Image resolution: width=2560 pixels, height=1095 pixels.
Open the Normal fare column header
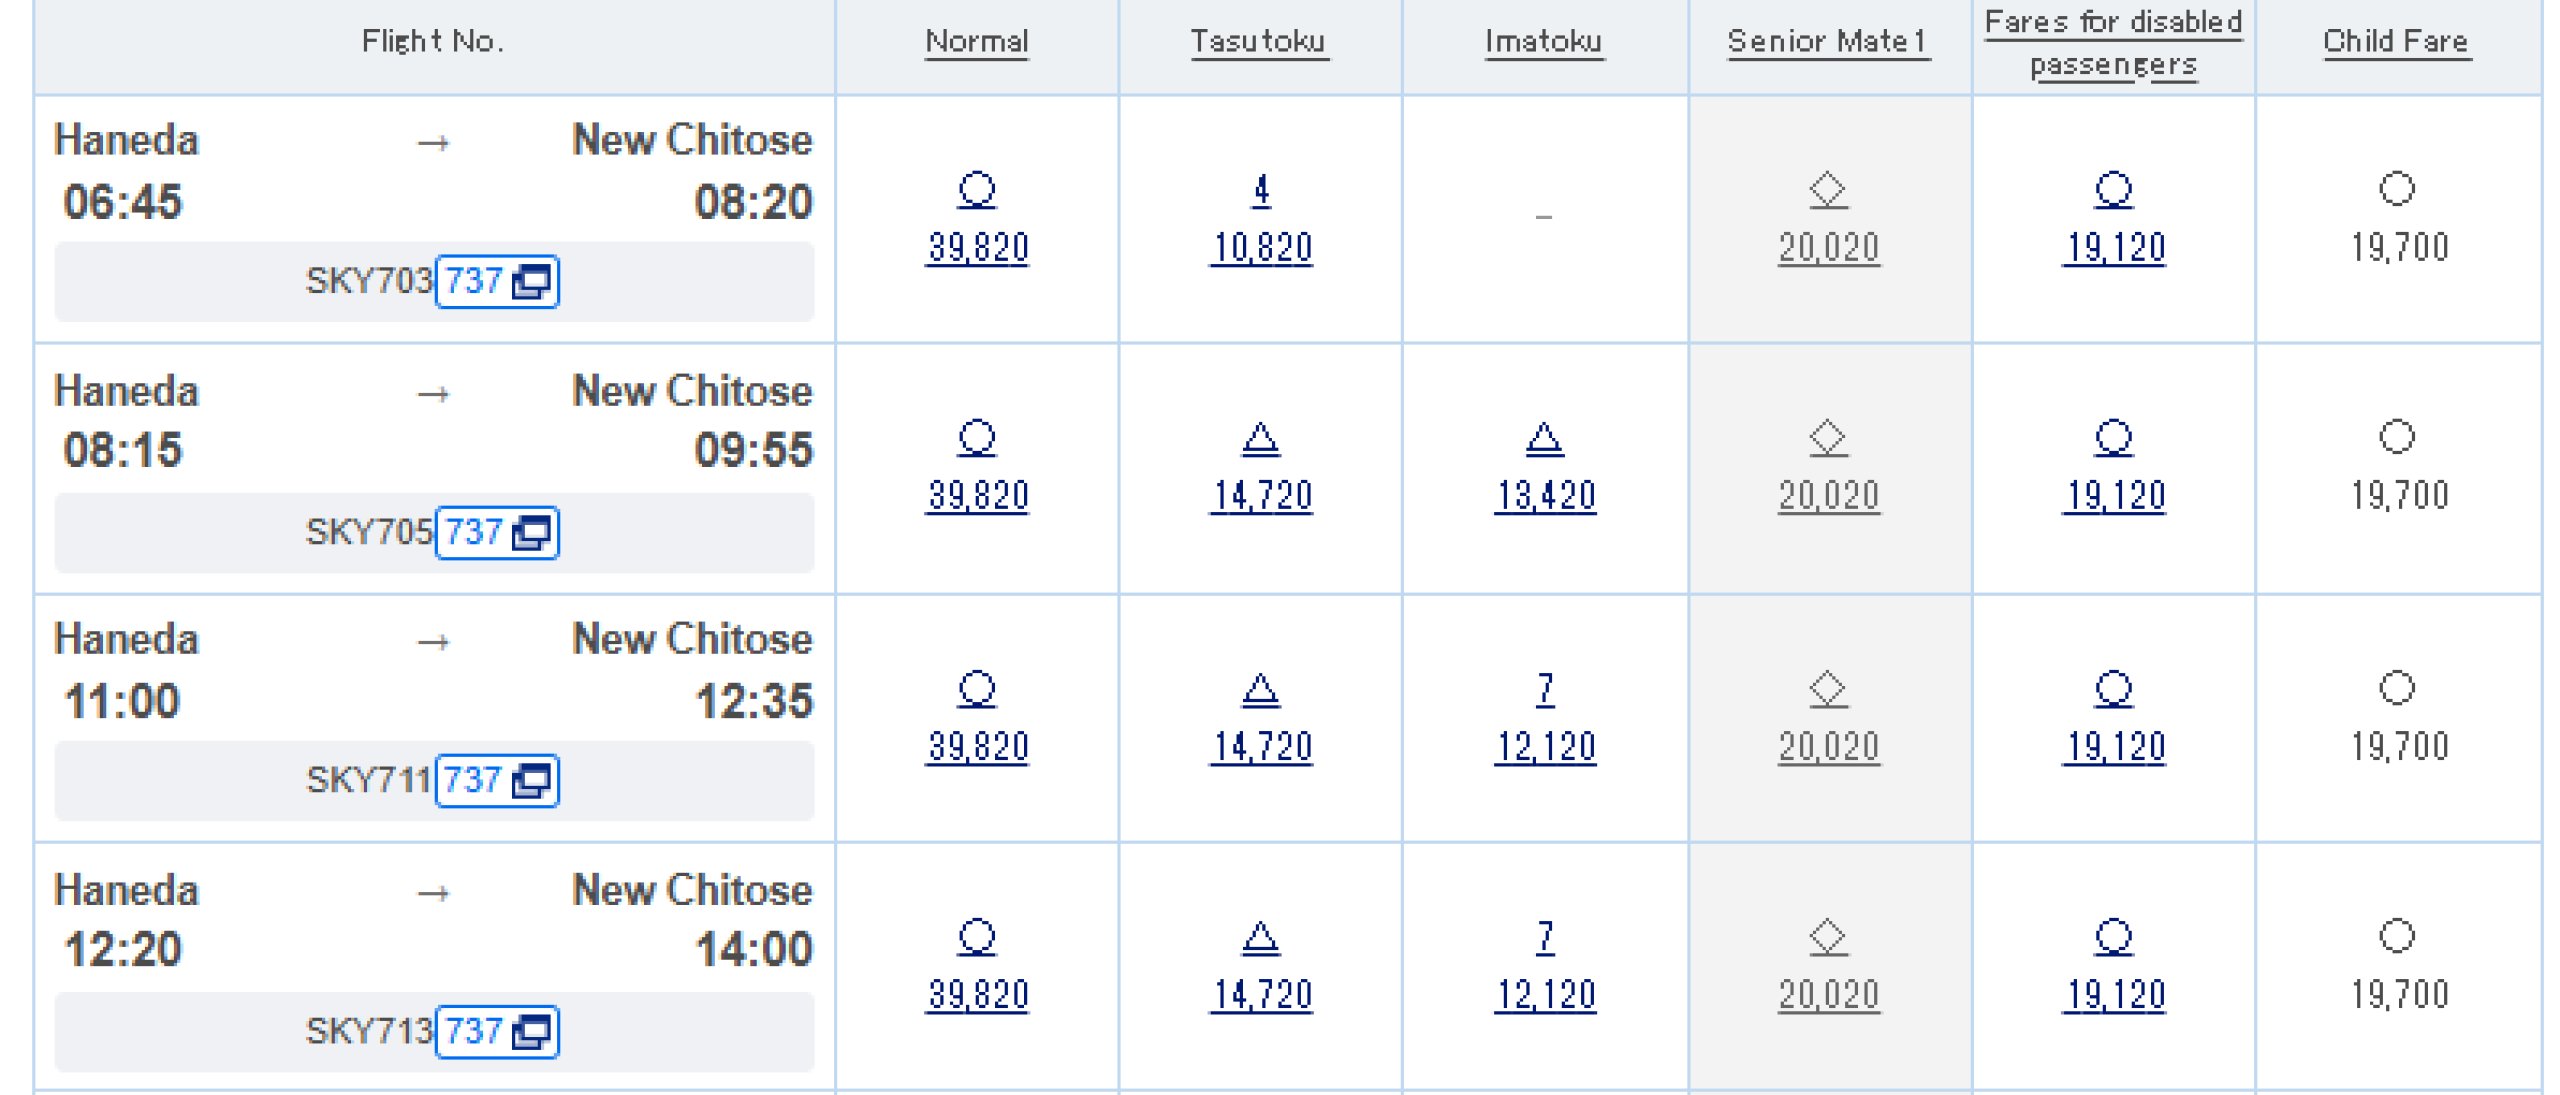pyautogui.click(x=977, y=41)
